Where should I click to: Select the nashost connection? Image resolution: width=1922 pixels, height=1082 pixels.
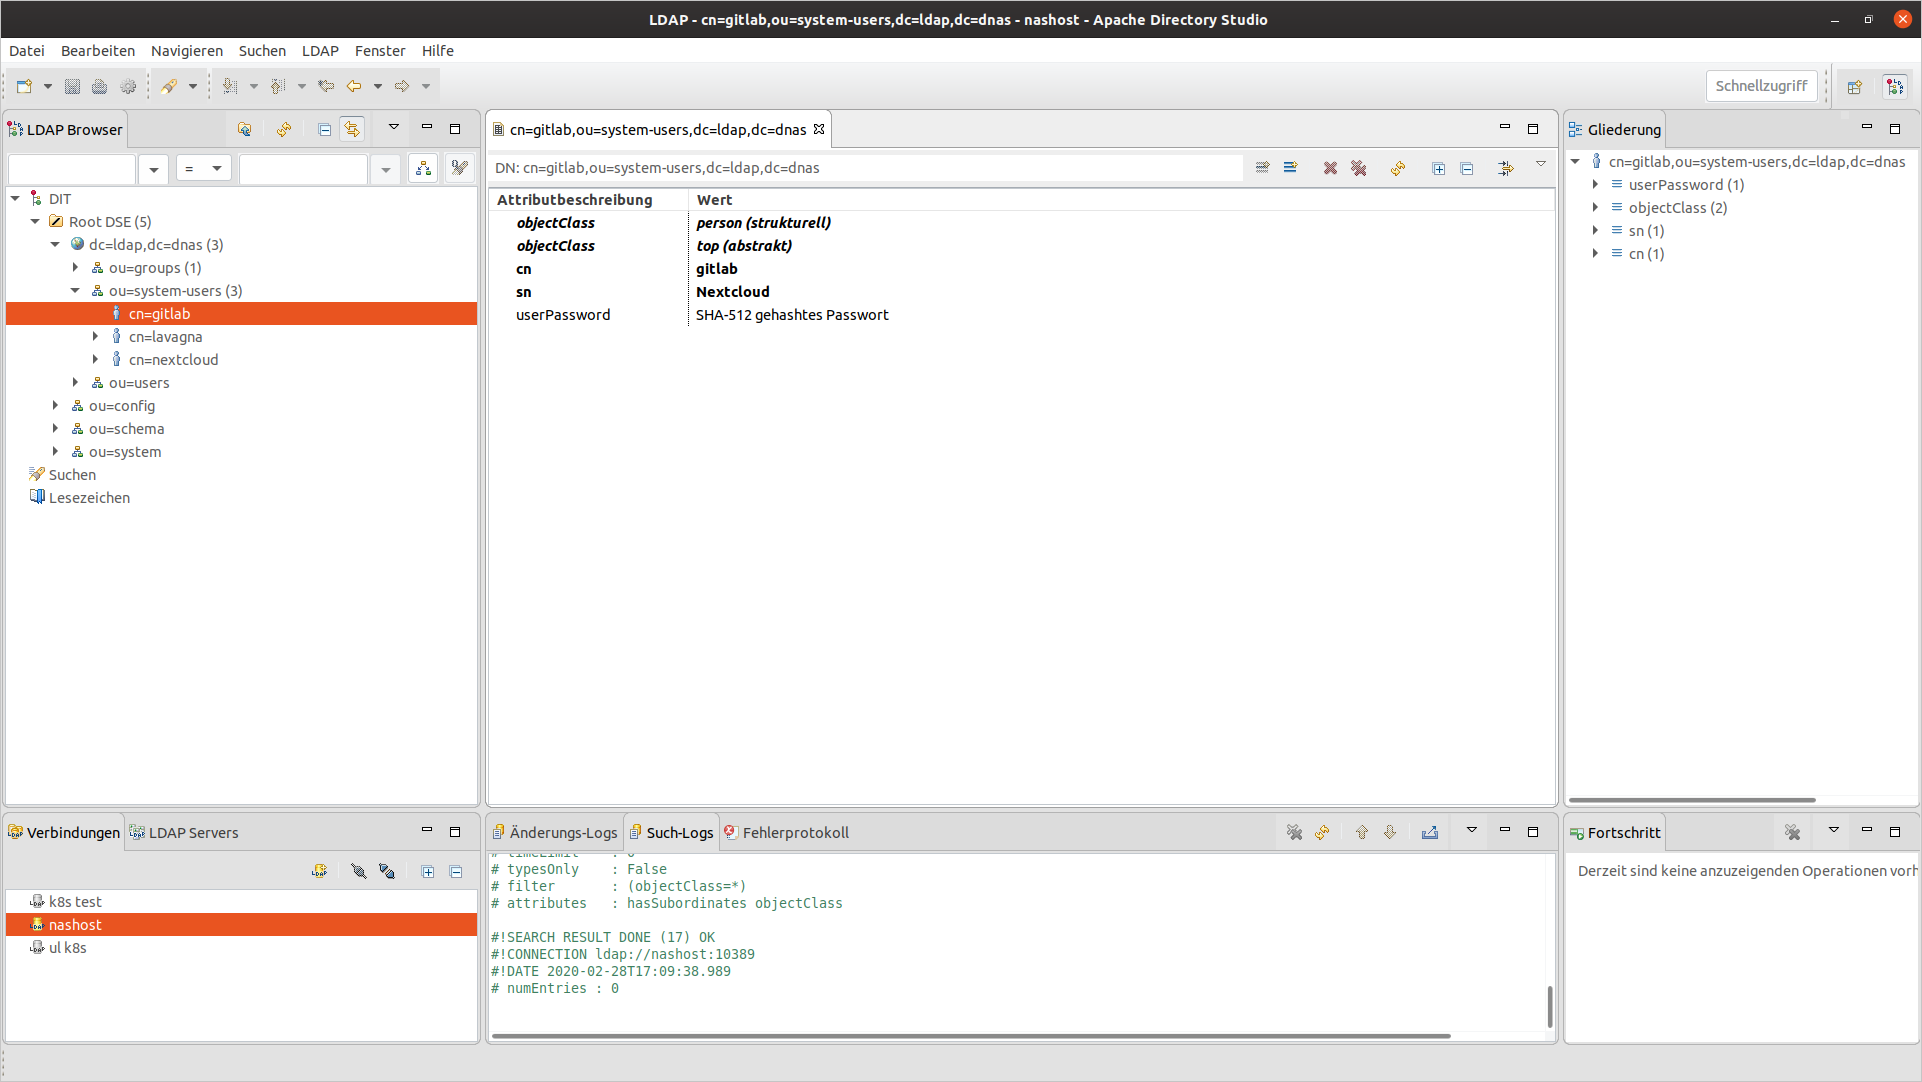[76, 924]
